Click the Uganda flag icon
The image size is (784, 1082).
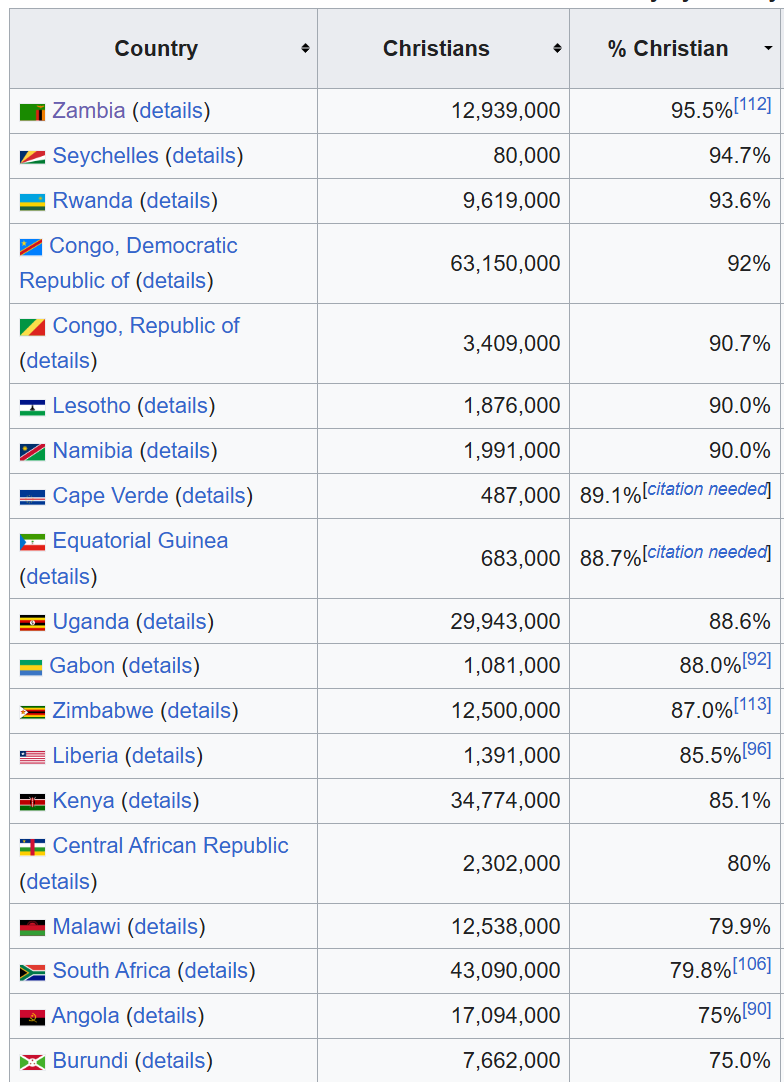(32, 623)
